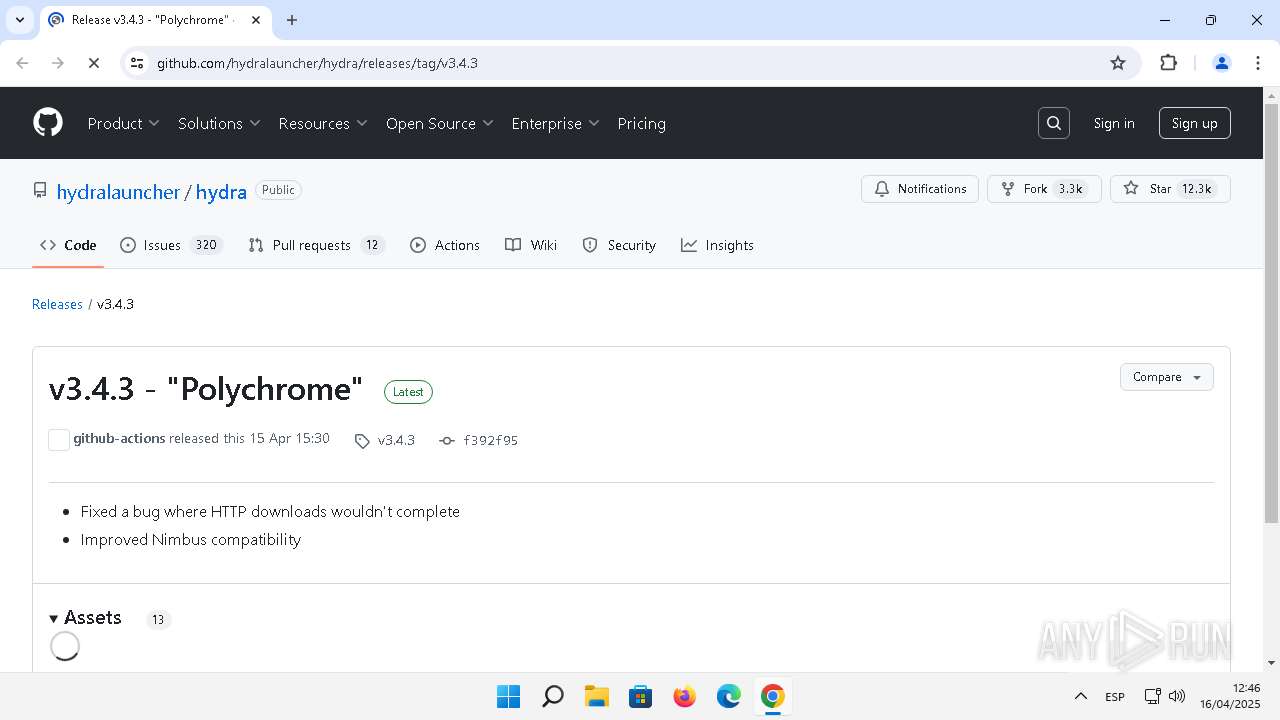Open the hydralauncher owner link
1280x720 pixels.
point(118,192)
